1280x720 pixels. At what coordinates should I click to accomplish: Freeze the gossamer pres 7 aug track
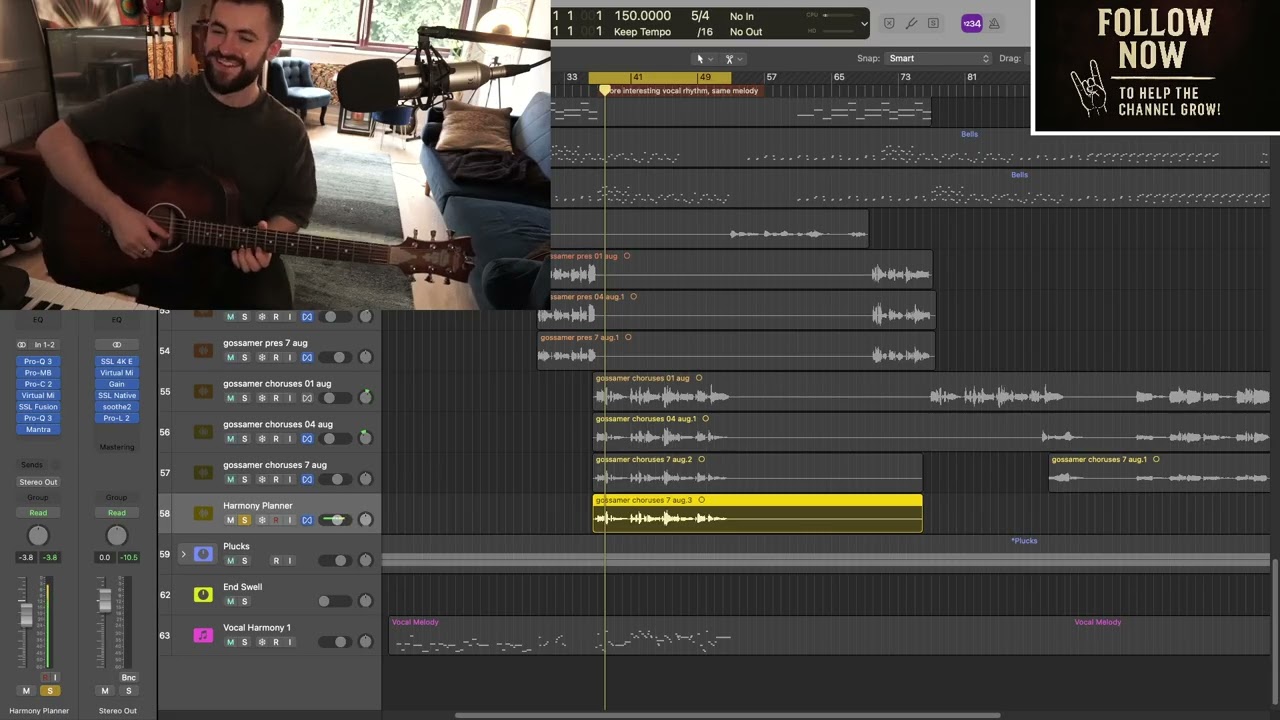point(262,358)
